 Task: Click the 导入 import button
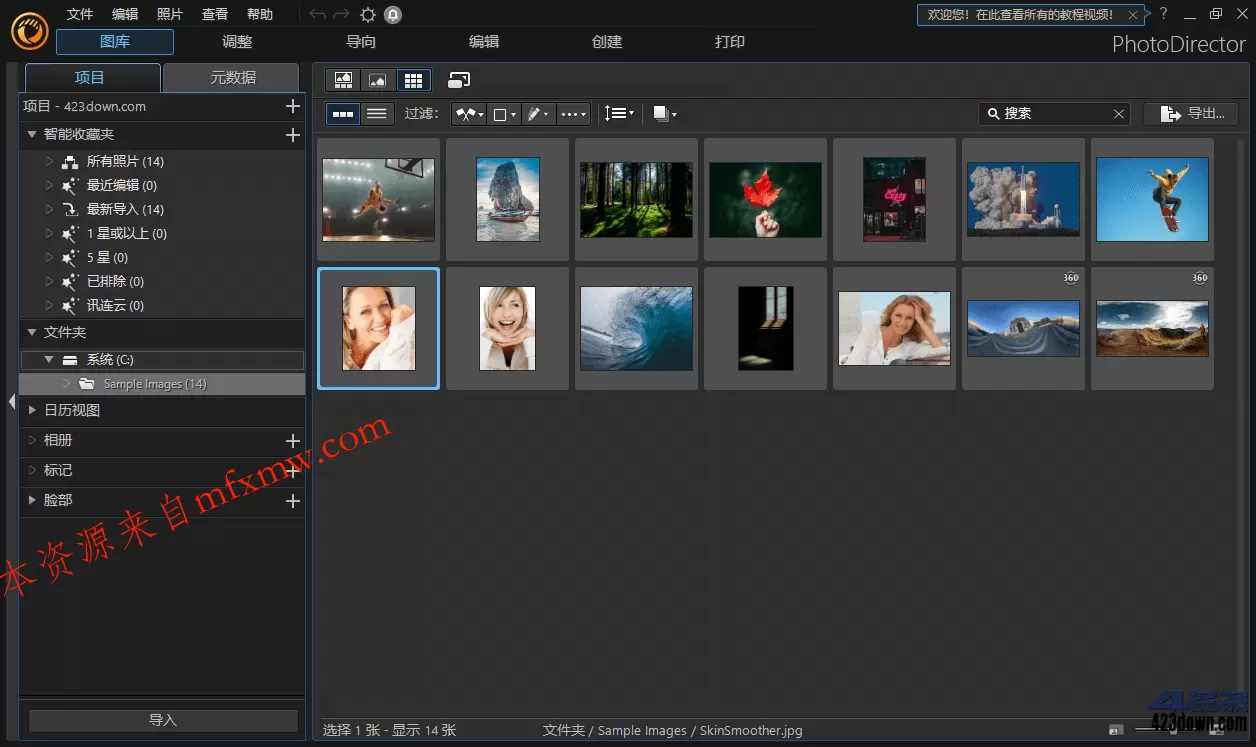pyautogui.click(x=163, y=720)
